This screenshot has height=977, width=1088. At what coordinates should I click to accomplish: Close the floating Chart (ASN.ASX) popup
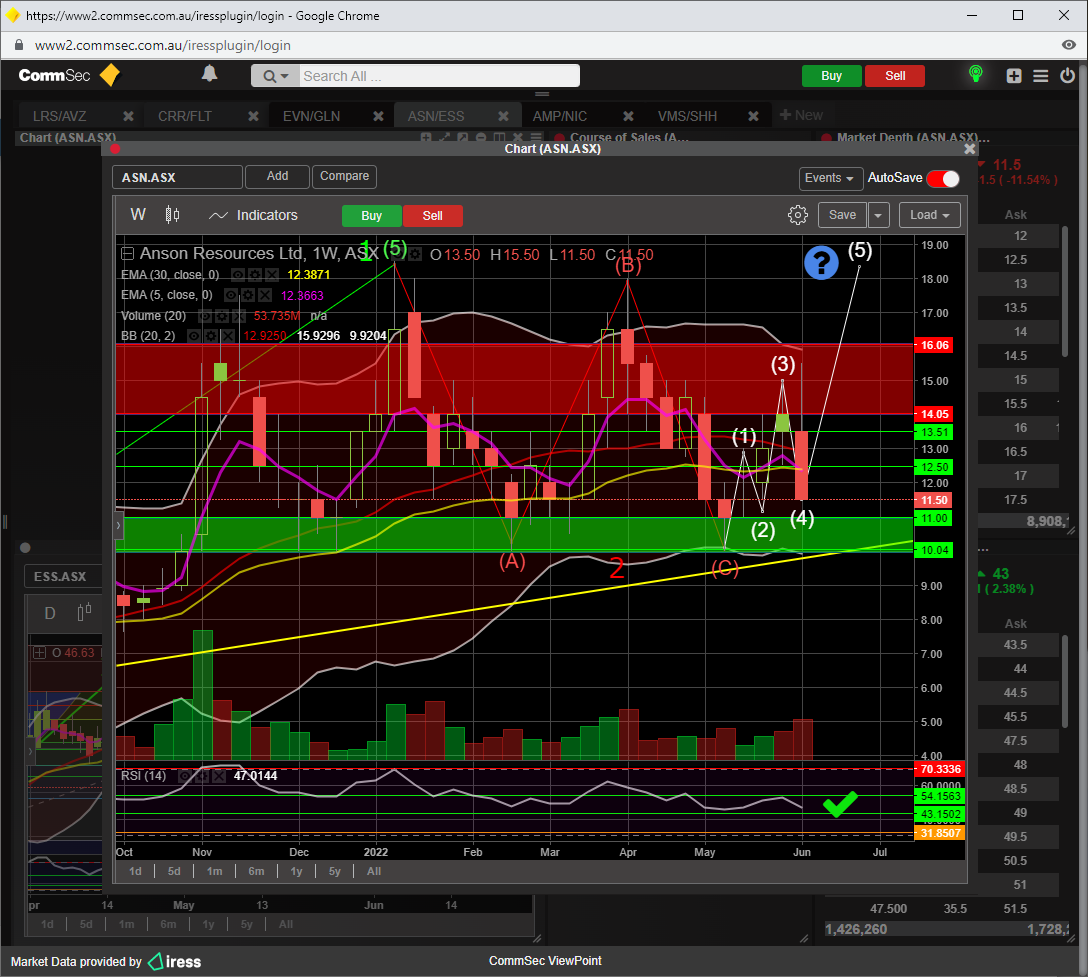pyautogui.click(x=969, y=148)
